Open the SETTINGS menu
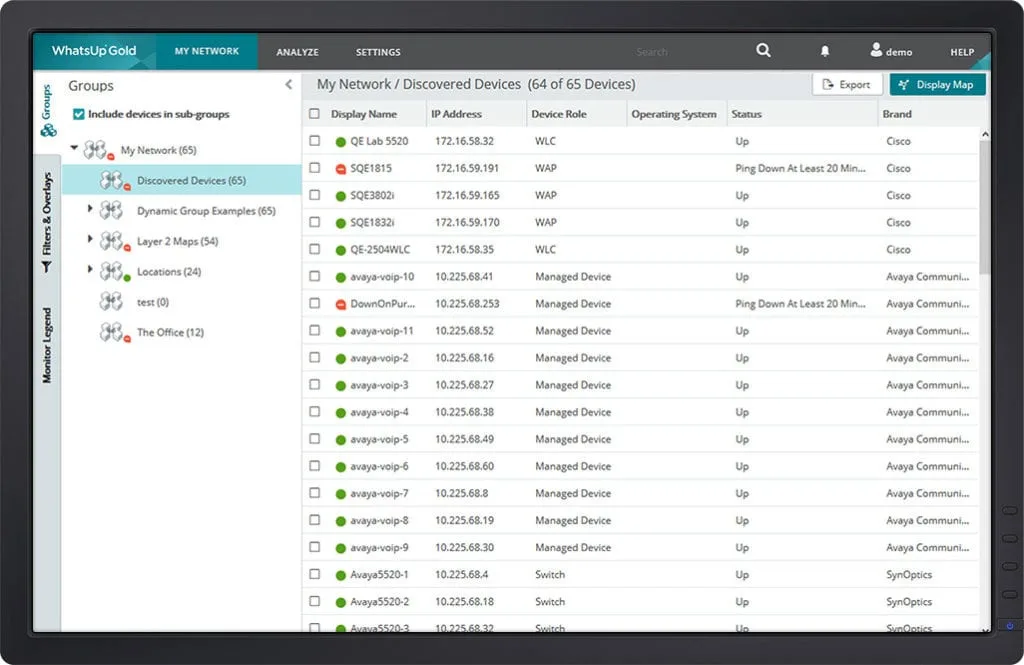 tap(378, 52)
